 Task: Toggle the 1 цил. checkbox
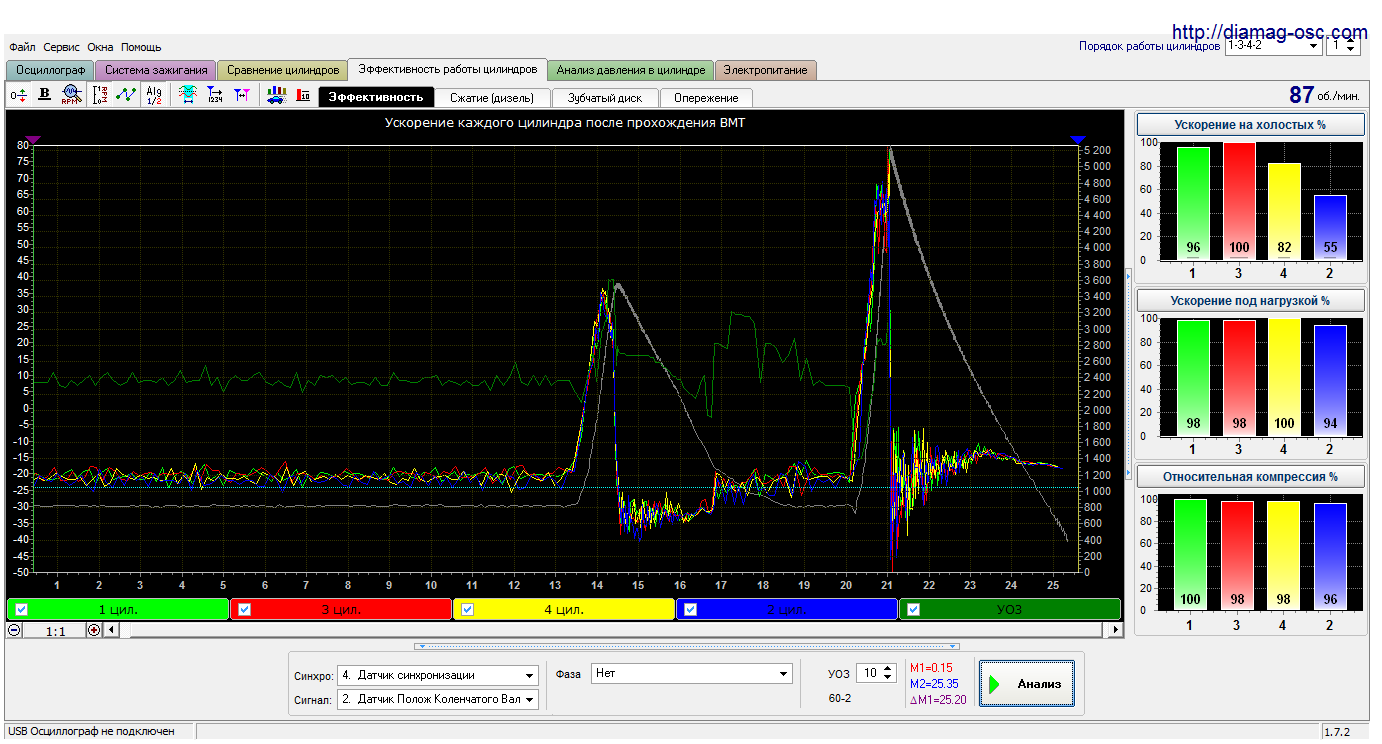coord(22,609)
